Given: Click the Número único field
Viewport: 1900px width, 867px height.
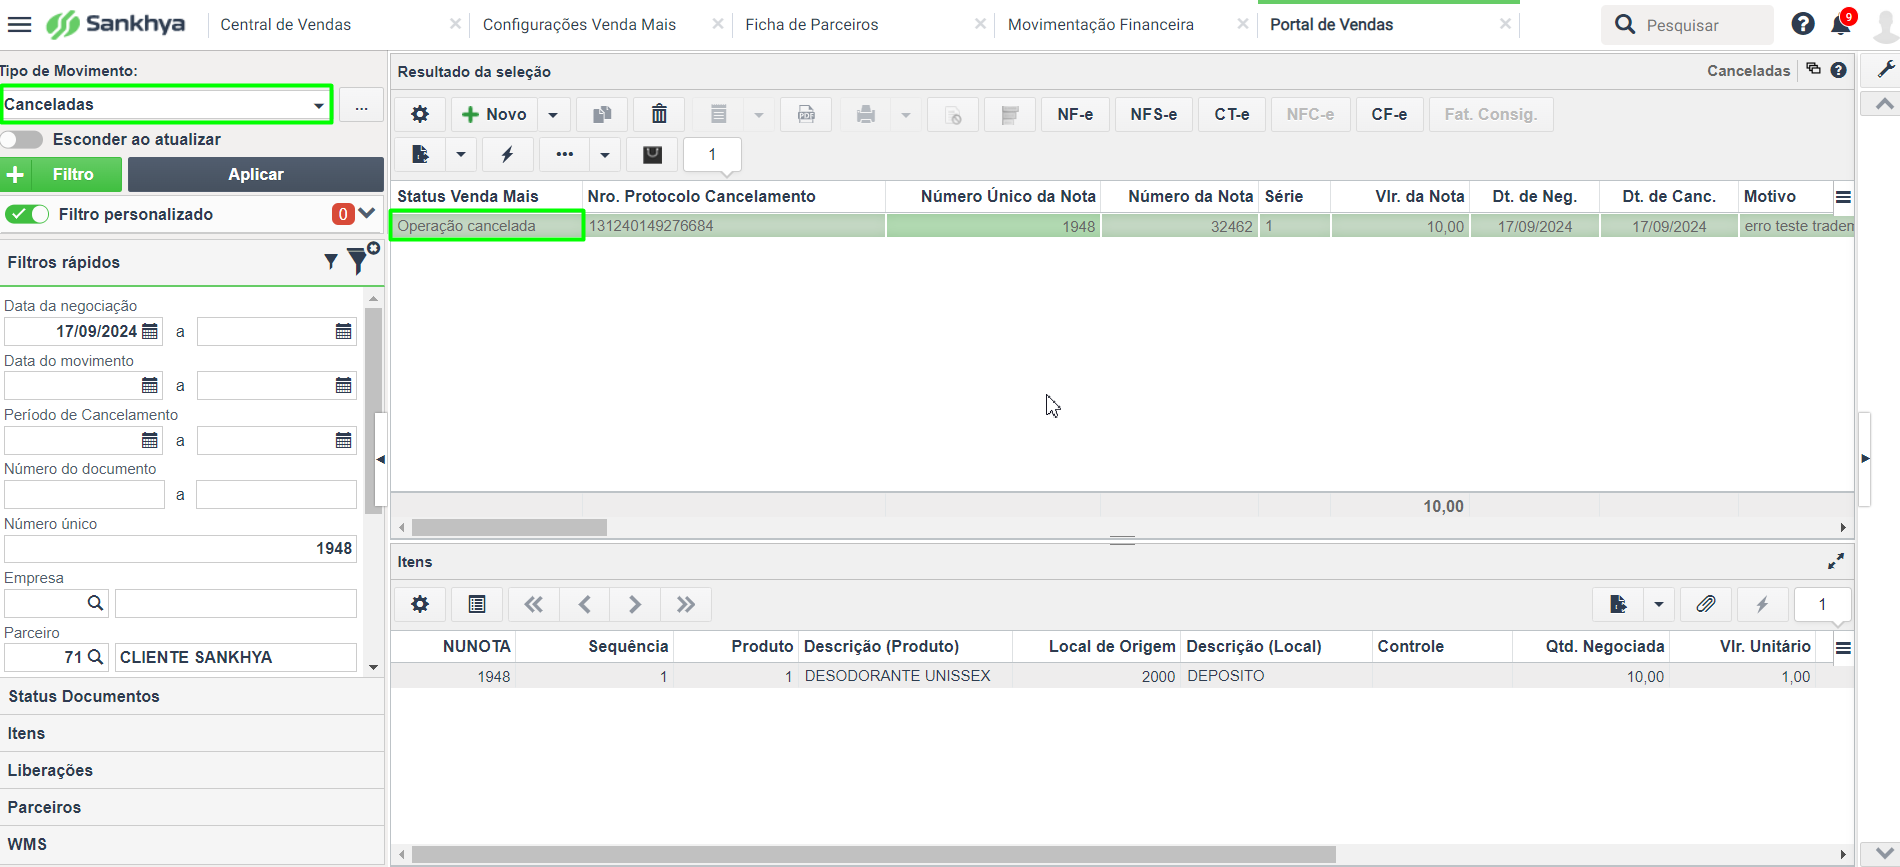Looking at the screenshot, I should point(180,548).
